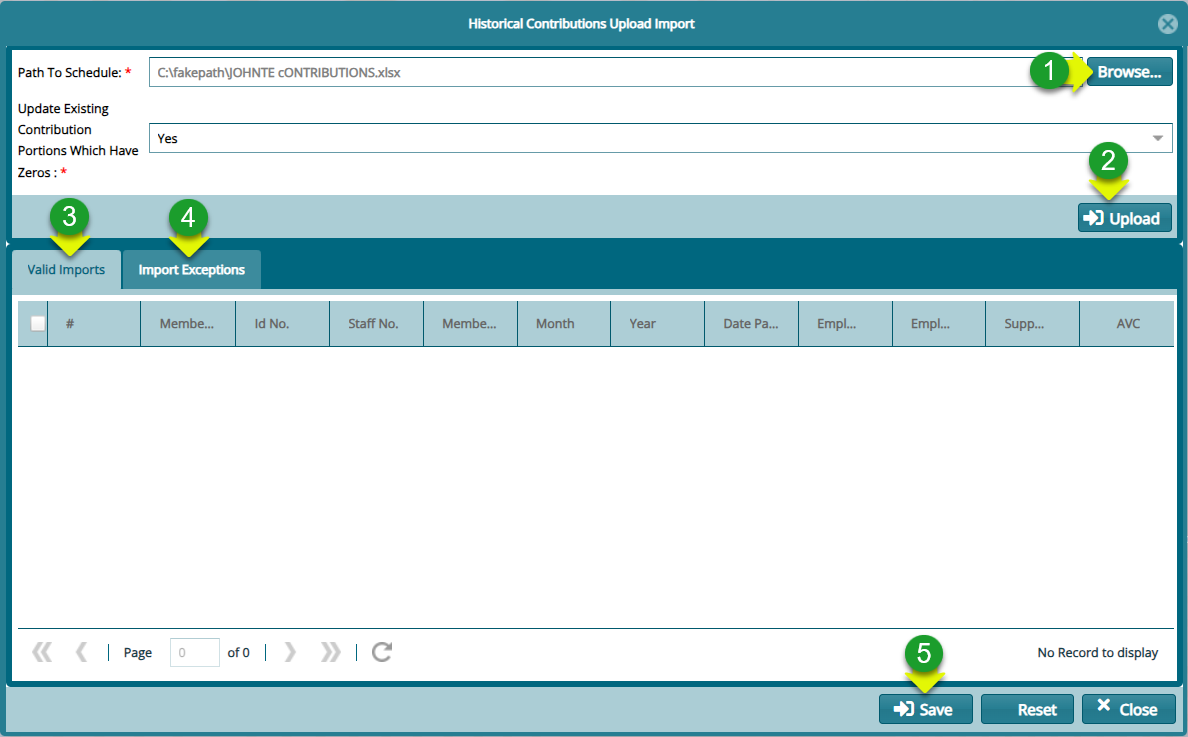
Task: Jump to the first page of records
Action: click(42, 651)
